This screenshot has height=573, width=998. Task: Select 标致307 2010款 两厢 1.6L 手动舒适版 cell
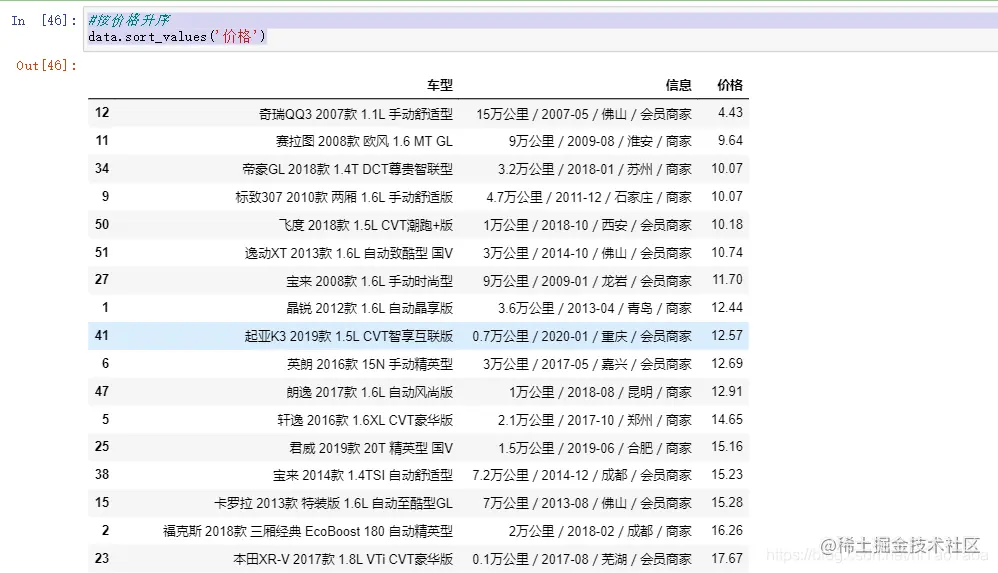[344, 197]
